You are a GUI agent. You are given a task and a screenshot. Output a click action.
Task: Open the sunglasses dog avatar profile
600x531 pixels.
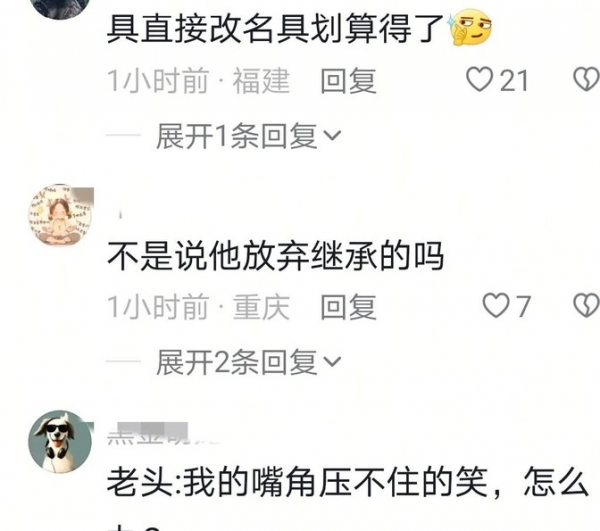click(x=61, y=441)
